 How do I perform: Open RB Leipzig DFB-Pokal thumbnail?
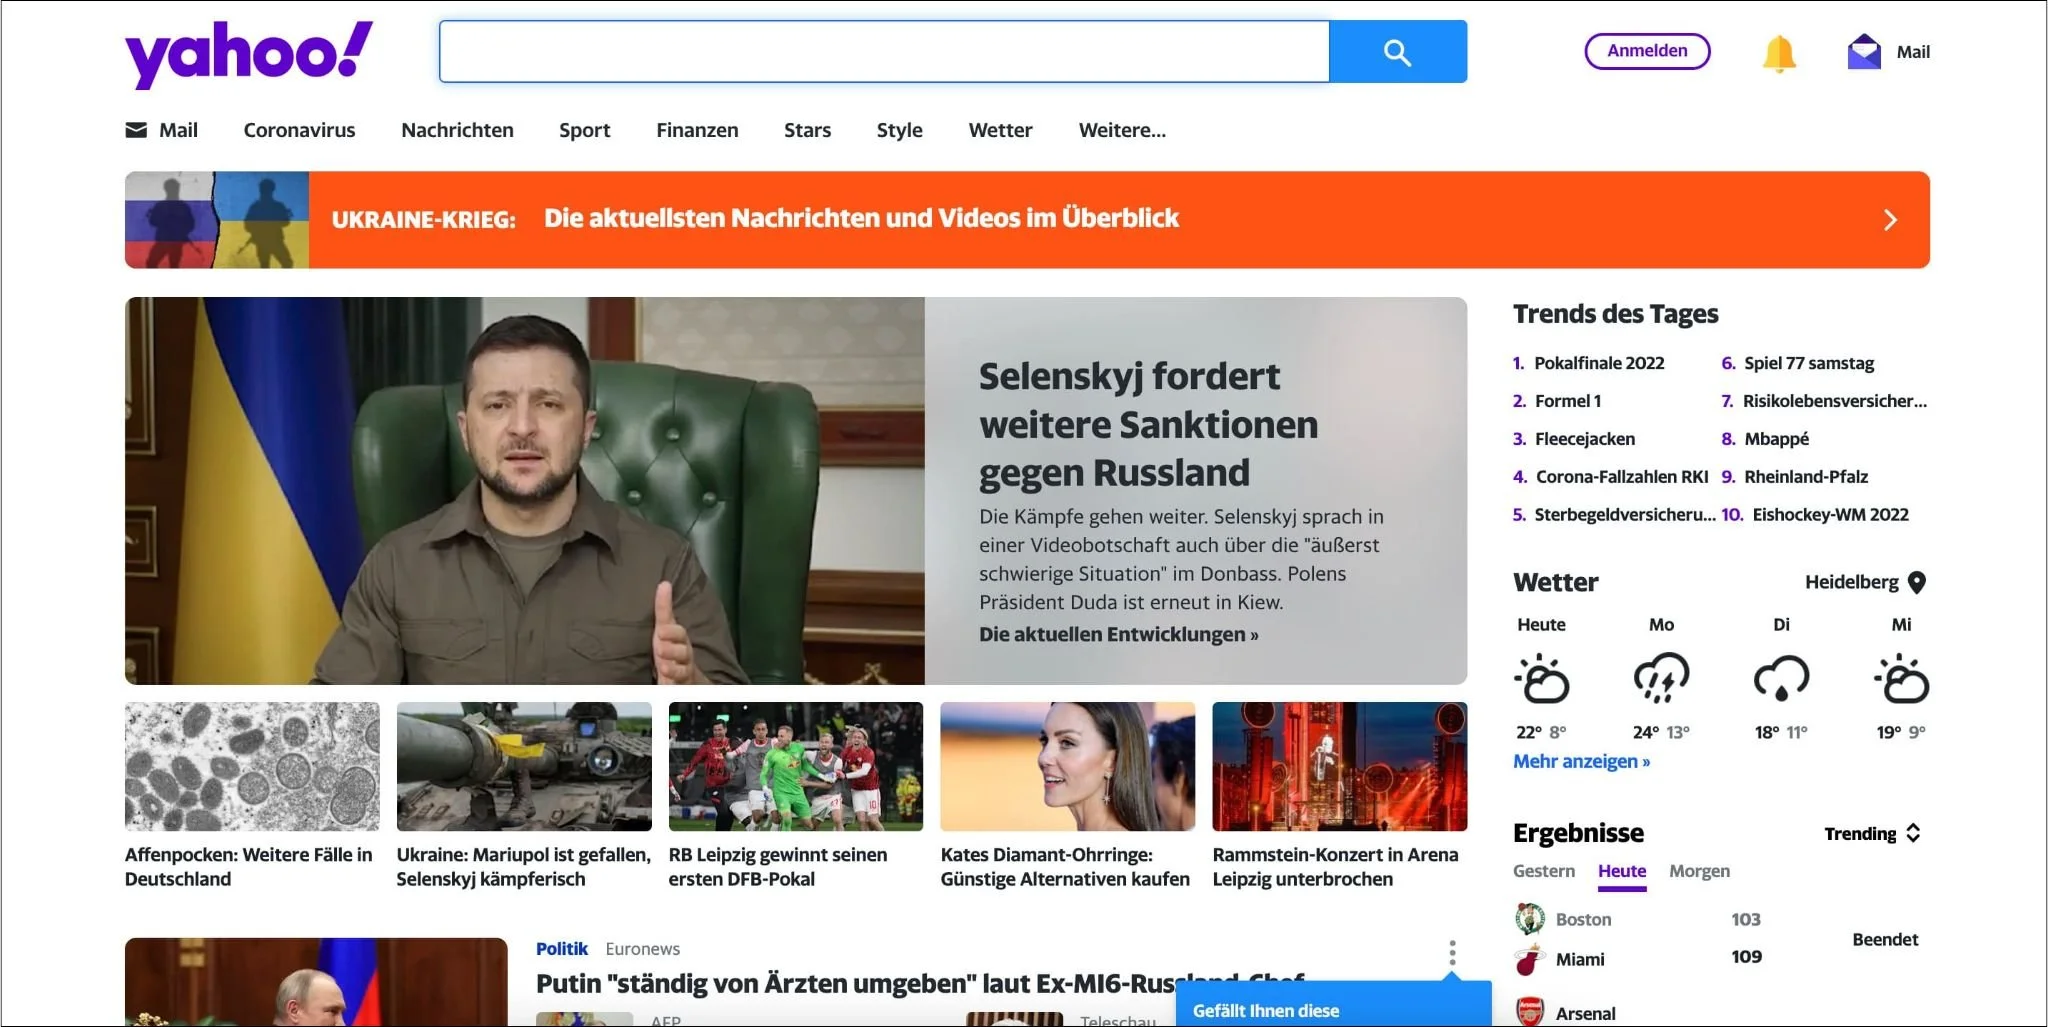(x=796, y=766)
